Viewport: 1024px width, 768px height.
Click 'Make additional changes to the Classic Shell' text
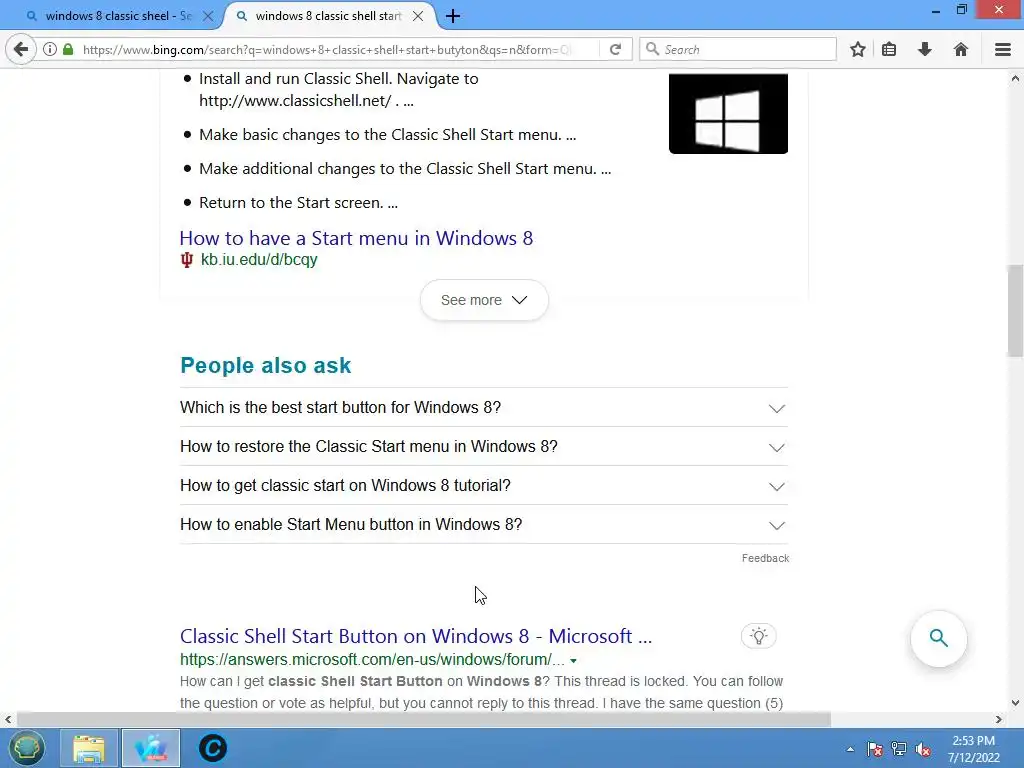(x=405, y=169)
